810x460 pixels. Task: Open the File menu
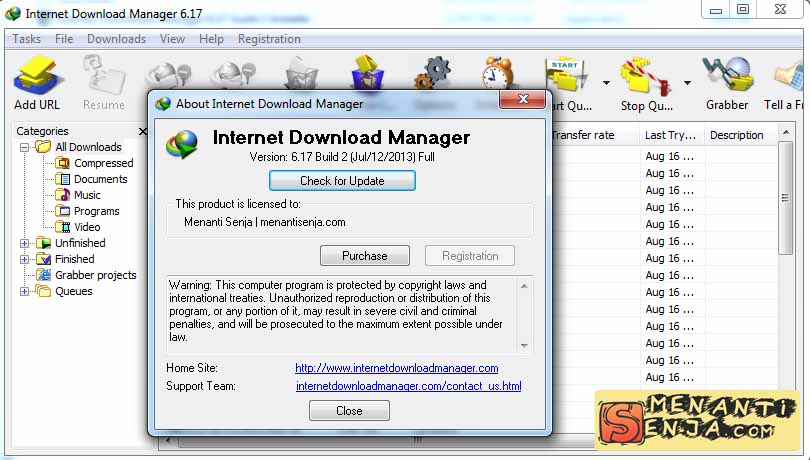pos(64,39)
